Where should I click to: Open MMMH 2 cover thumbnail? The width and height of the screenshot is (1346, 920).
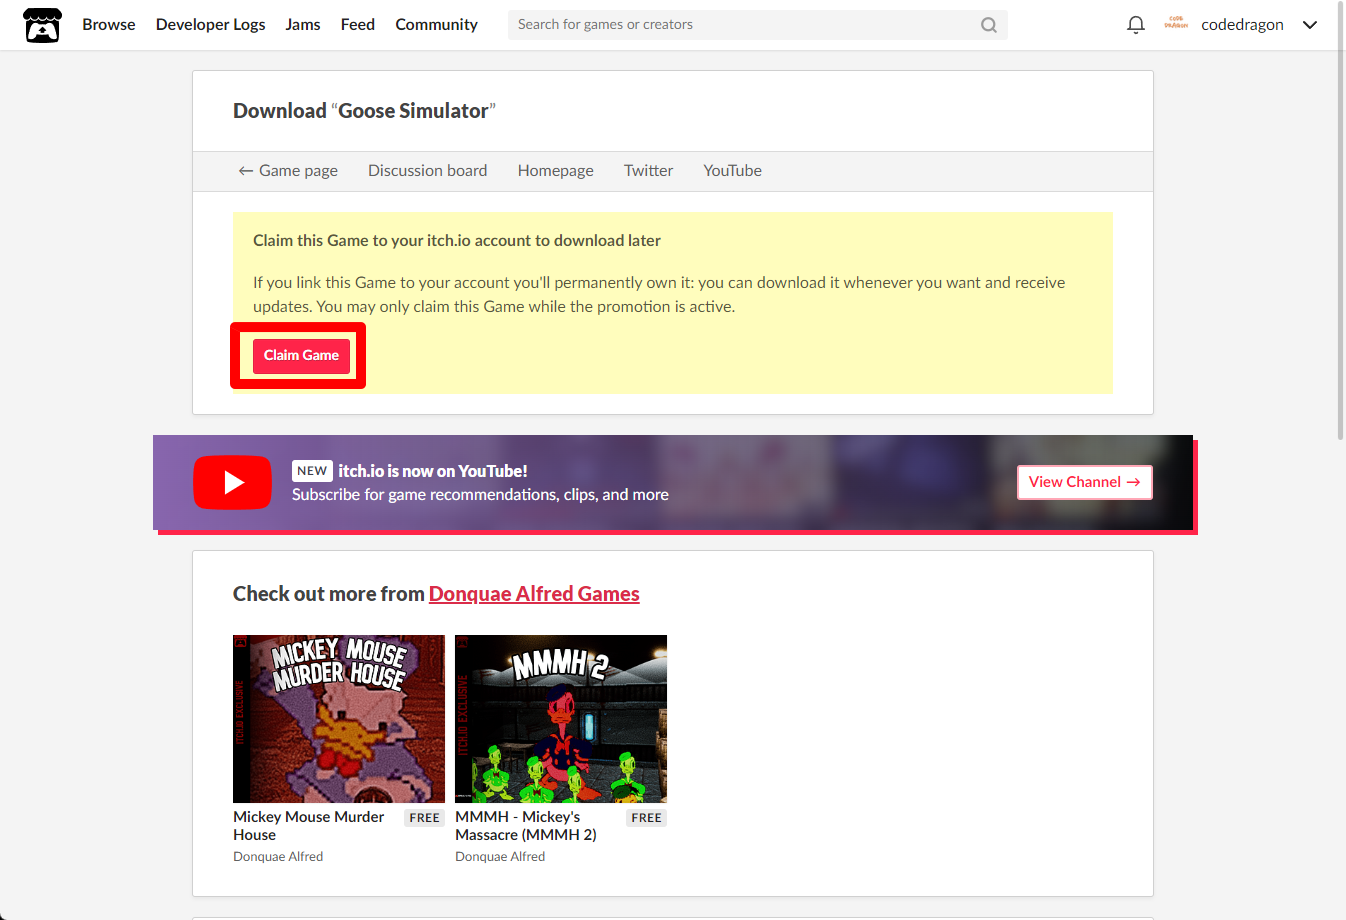[561, 719]
